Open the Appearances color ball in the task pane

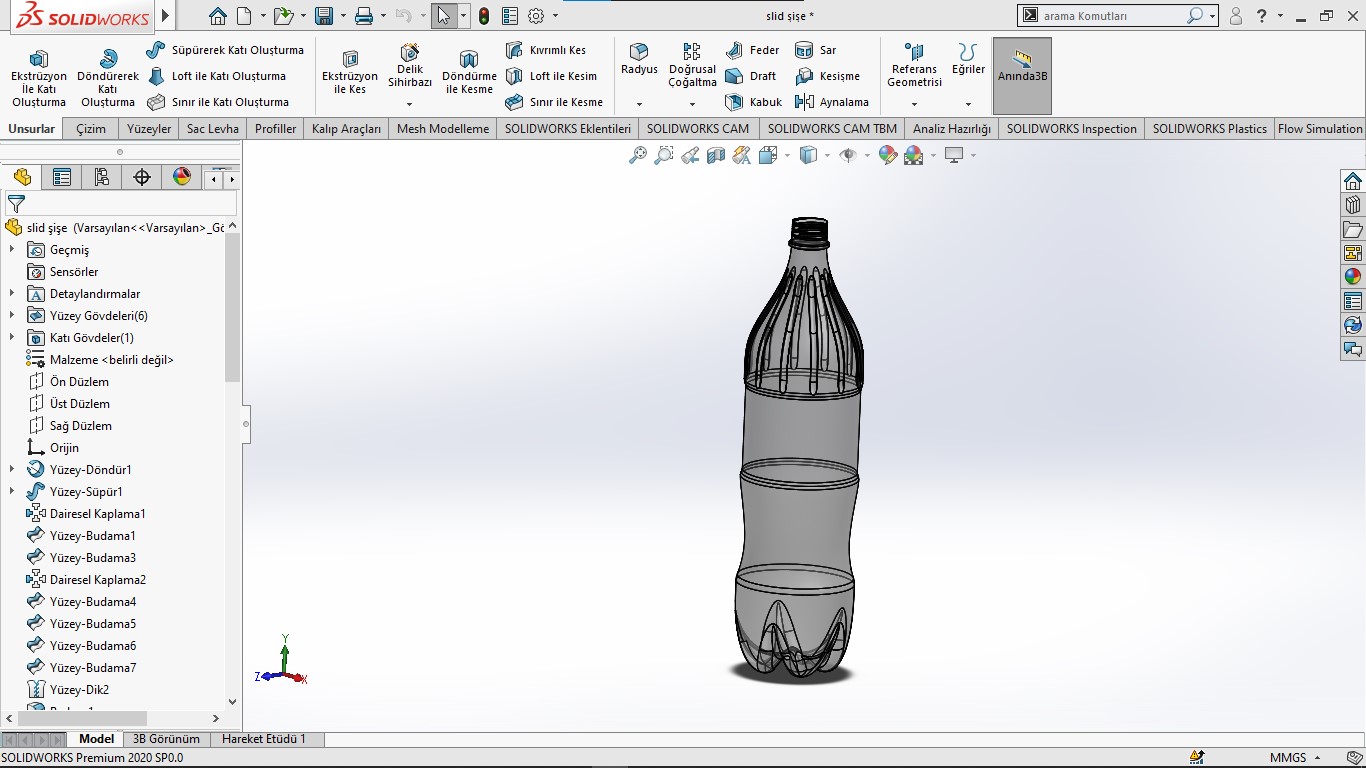click(1353, 277)
